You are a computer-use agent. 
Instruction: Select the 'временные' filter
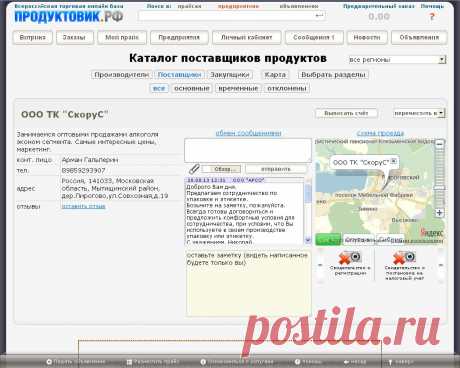(238, 88)
